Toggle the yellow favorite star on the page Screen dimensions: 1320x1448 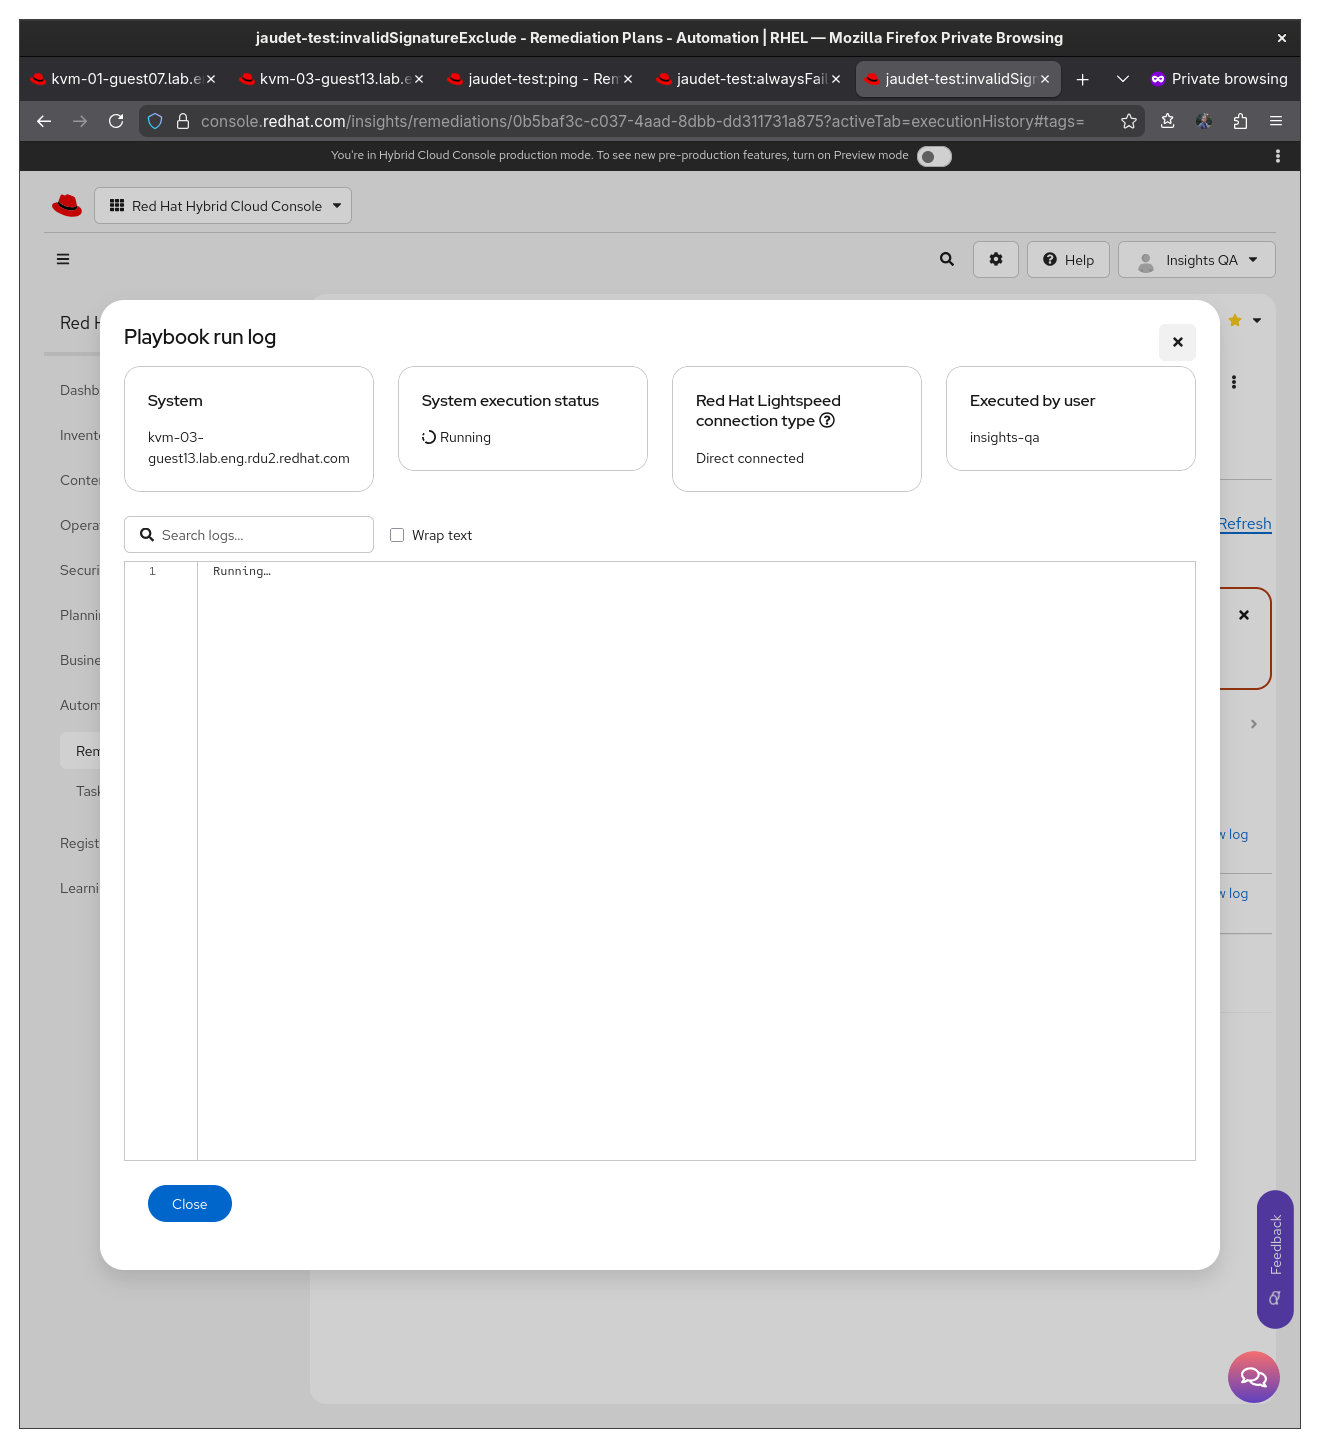[1235, 320]
